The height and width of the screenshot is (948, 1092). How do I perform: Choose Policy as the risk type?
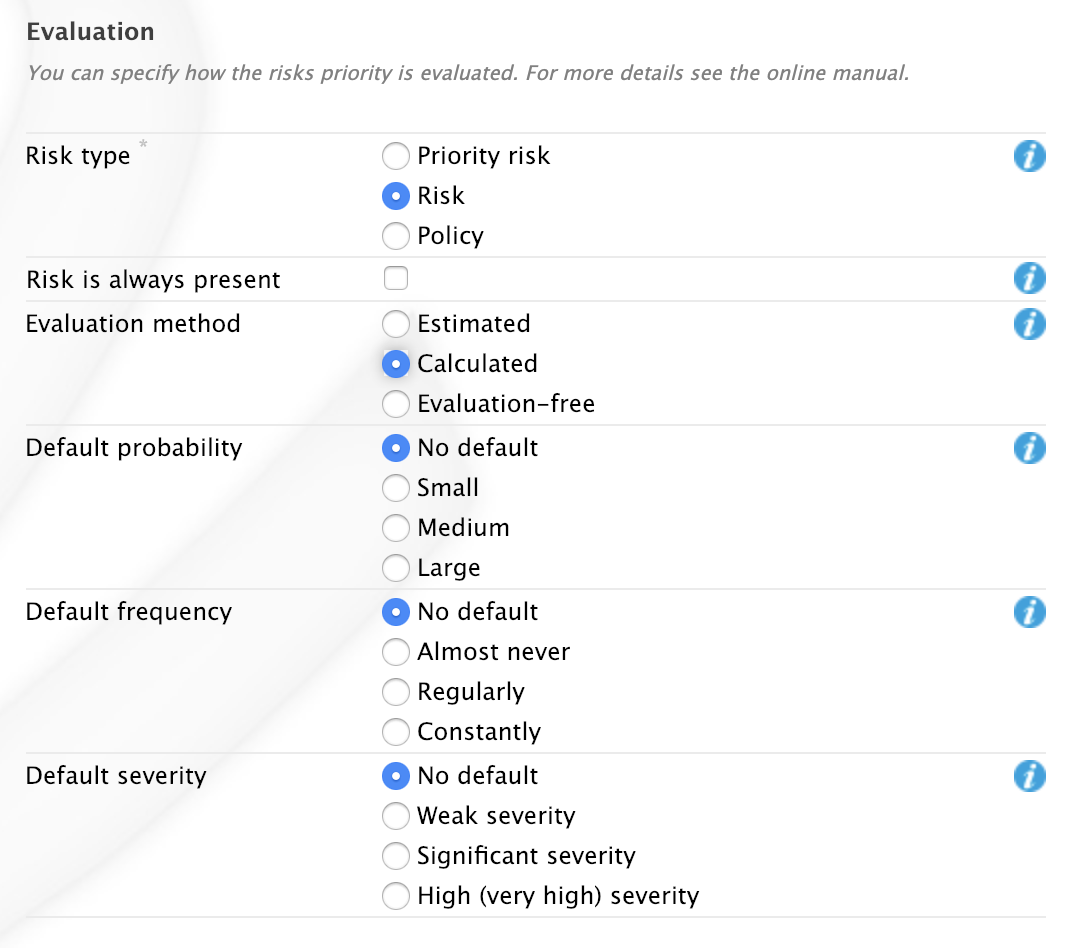[396, 236]
